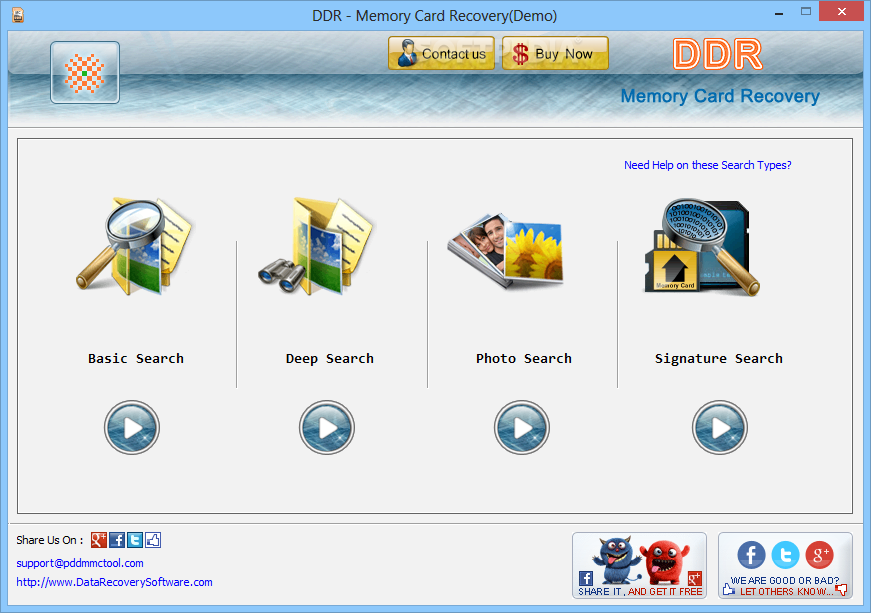Click round Google Plus icon in review banner
The image size is (871, 613).
820,555
